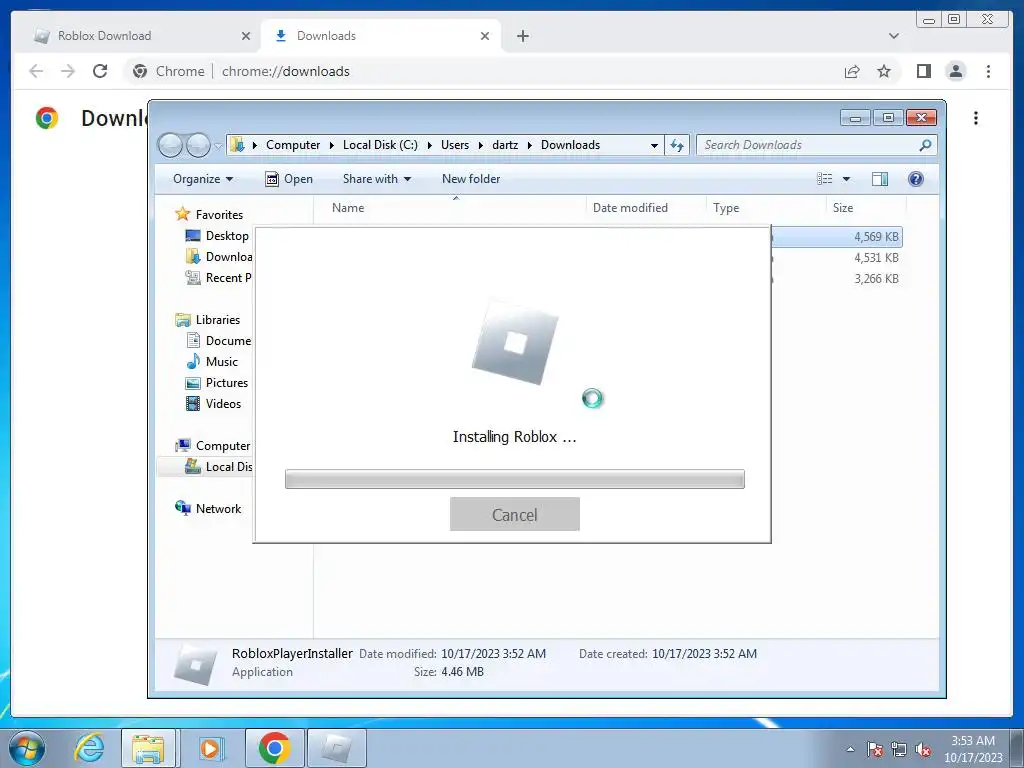Viewport: 1024px width, 768px height.
Task: Select the 4,531 KB file row
Action: 837,257
